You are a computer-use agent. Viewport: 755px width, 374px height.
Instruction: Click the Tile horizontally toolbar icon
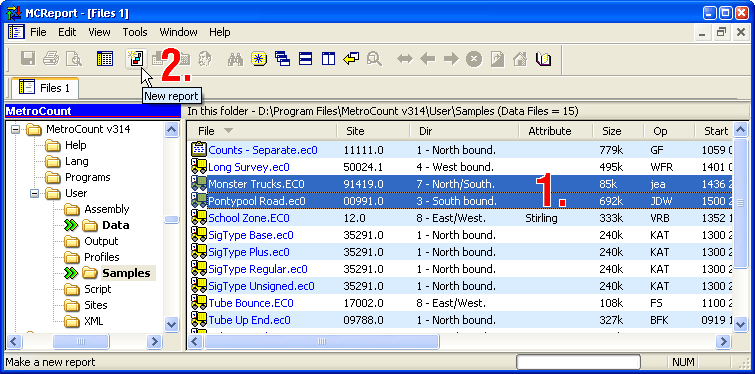click(x=305, y=59)
